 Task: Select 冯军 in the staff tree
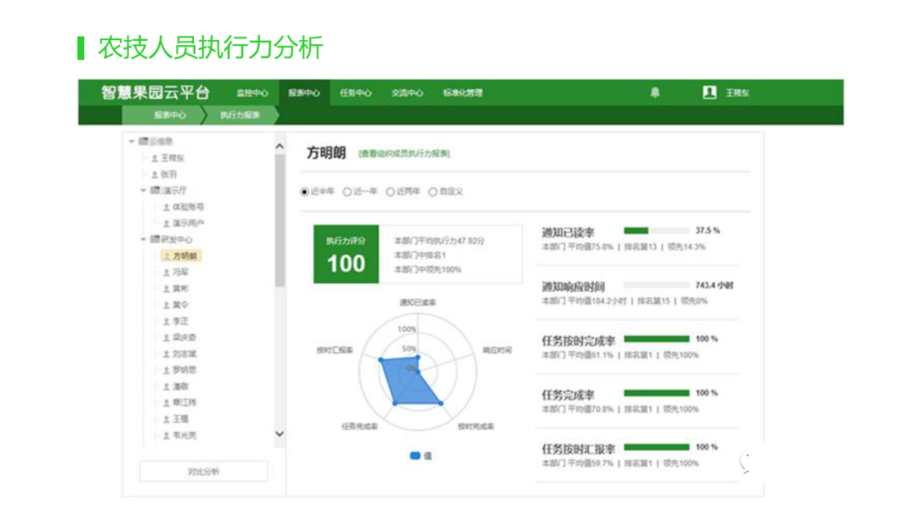[180, 272]
